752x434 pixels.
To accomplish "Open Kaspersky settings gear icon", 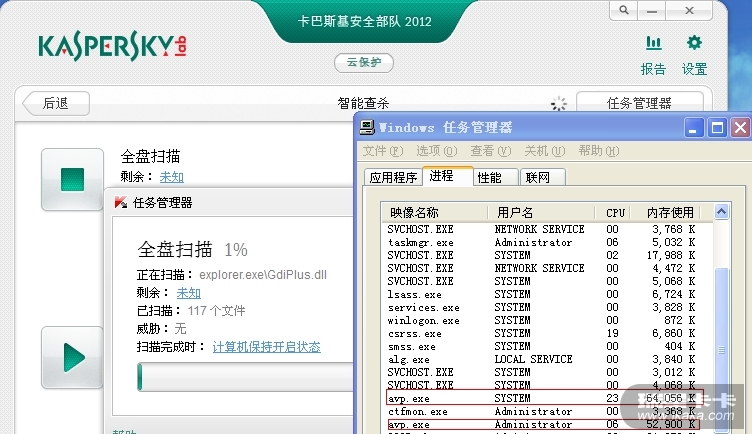I will point(694,43).
